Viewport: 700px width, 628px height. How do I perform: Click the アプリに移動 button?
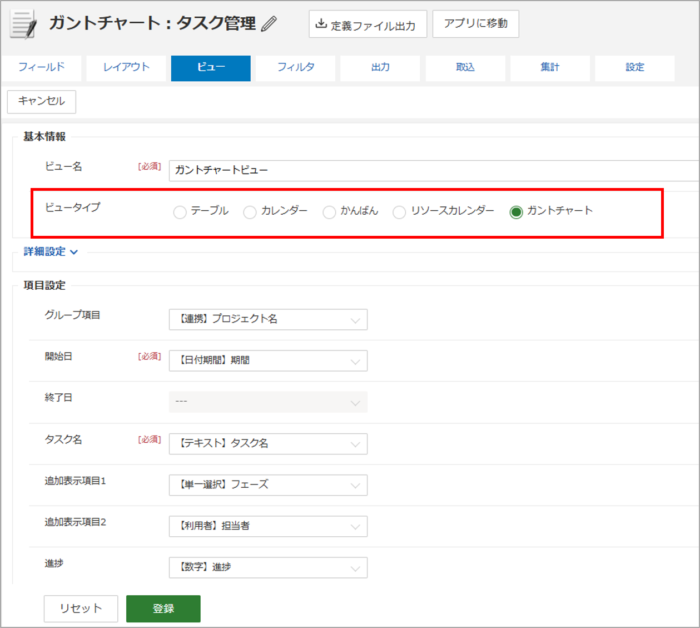pyautogui.click(x=475, y=24)
